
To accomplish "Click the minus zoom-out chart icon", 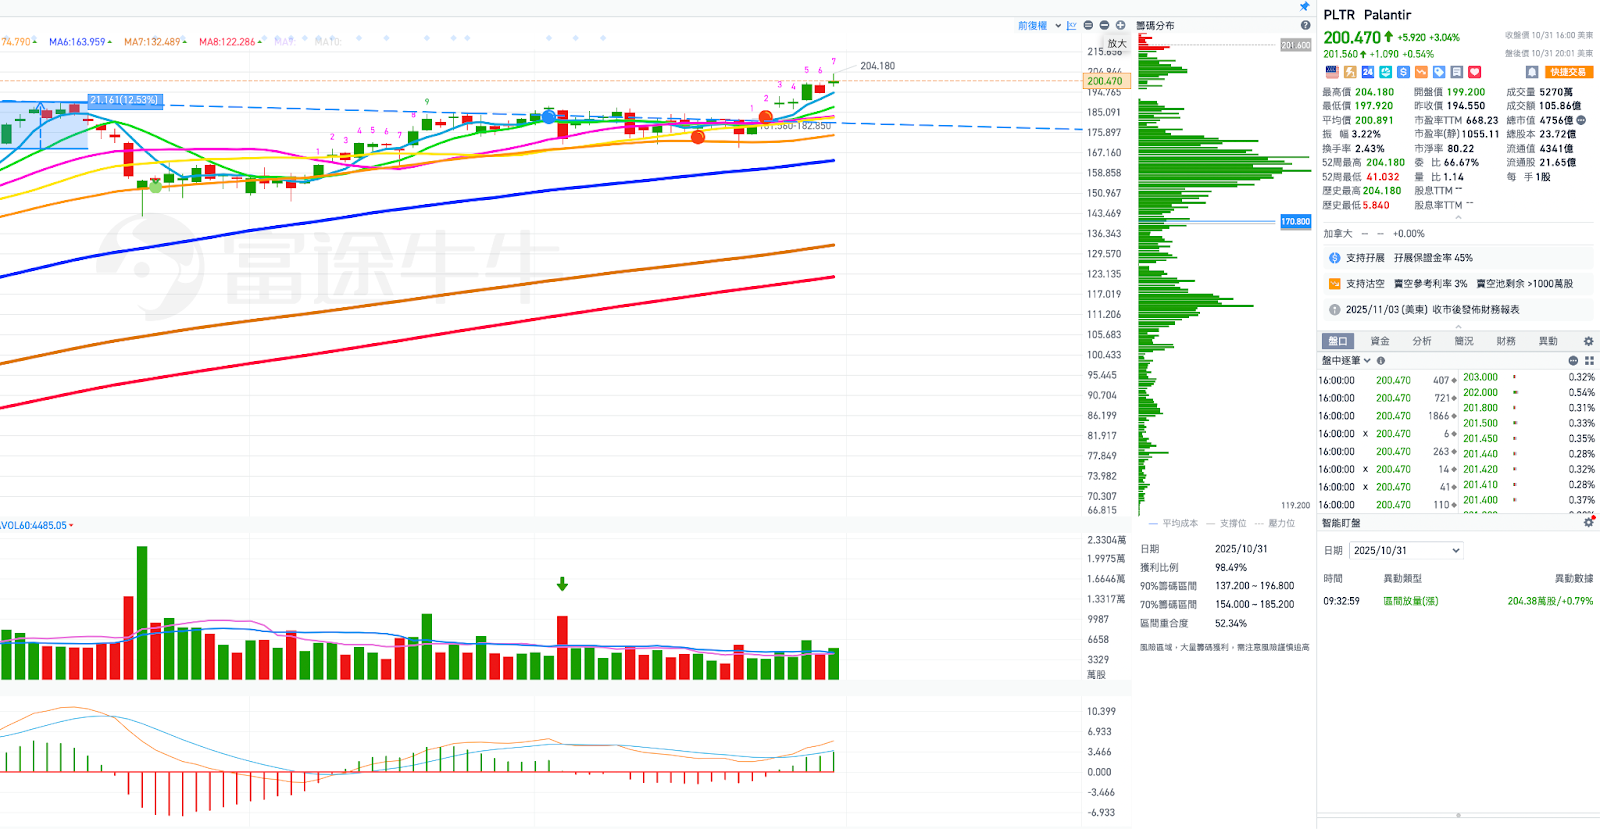I will click(1104, 26).
